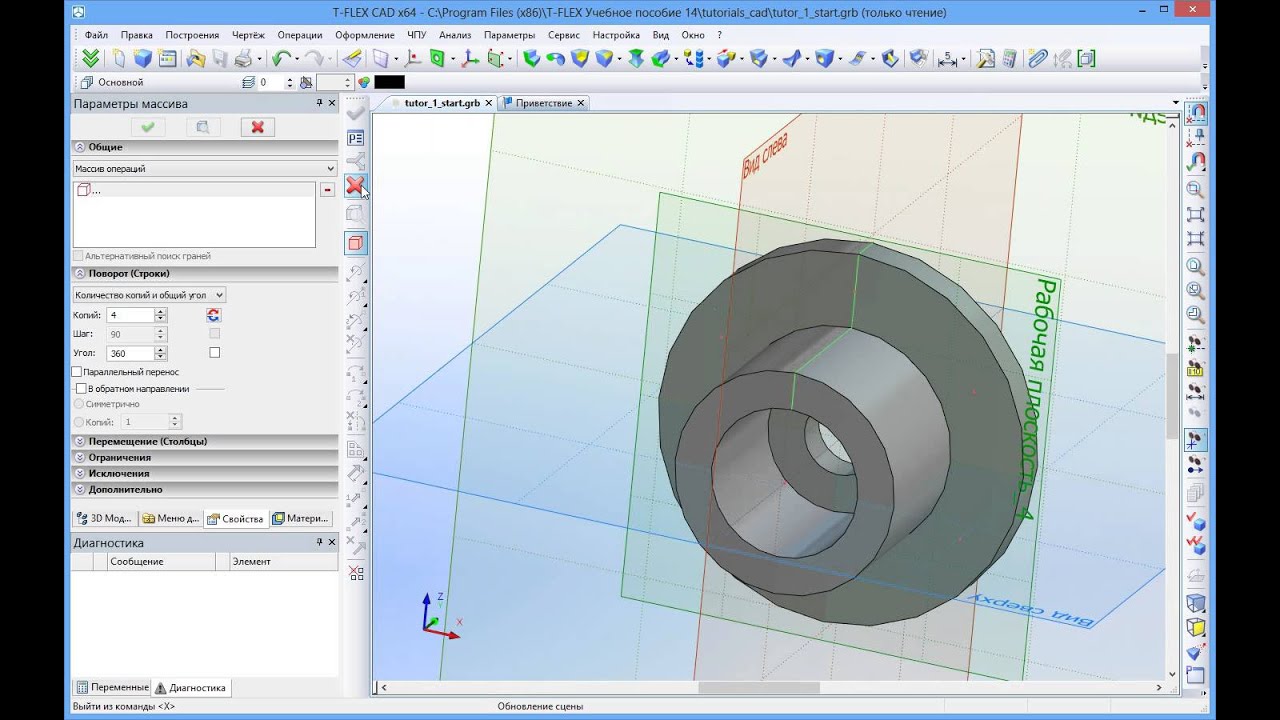Click the paperclip attachment icon
The width and height of the screenshot is (1280, 720).
click(x=1037, y=58)
